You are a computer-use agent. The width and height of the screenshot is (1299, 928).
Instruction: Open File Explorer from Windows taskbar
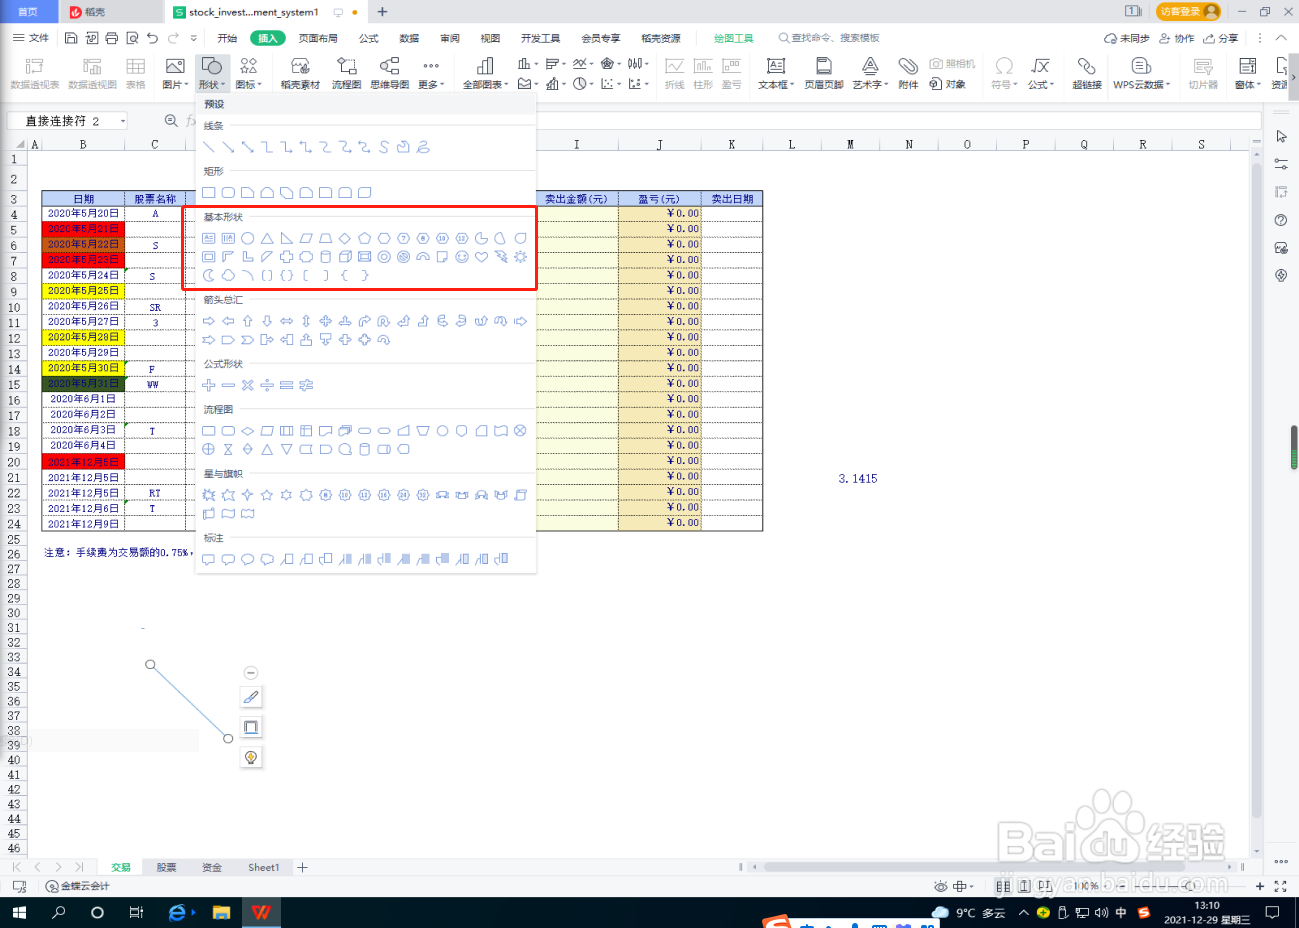point(221,912)
